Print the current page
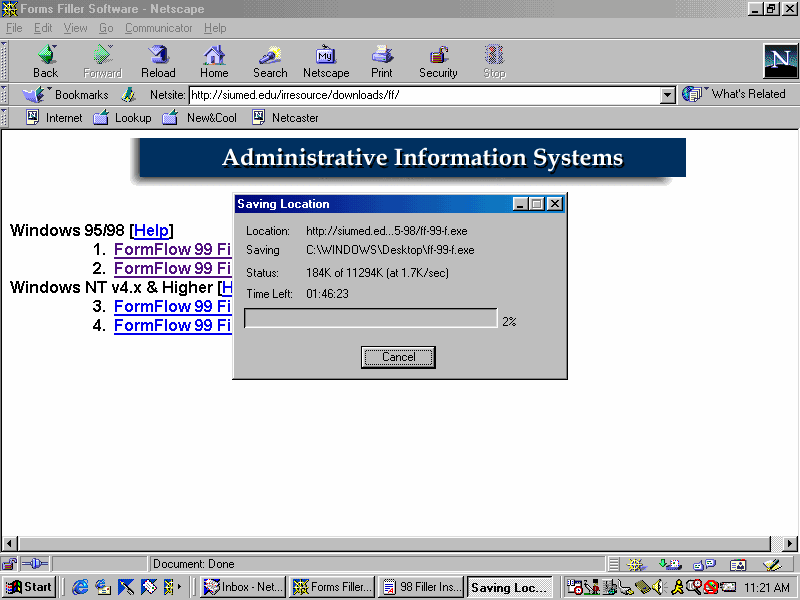Viewport: 800px width, 600px height. (382, 60)
